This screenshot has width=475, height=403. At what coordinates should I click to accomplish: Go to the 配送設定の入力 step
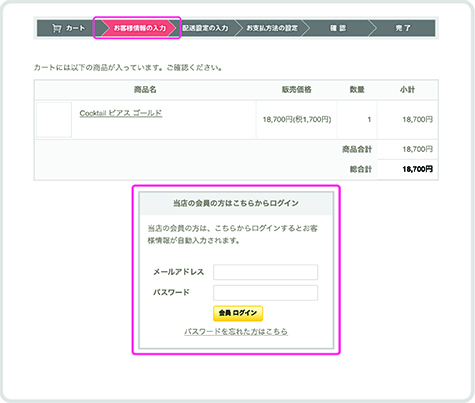(205, 28)
